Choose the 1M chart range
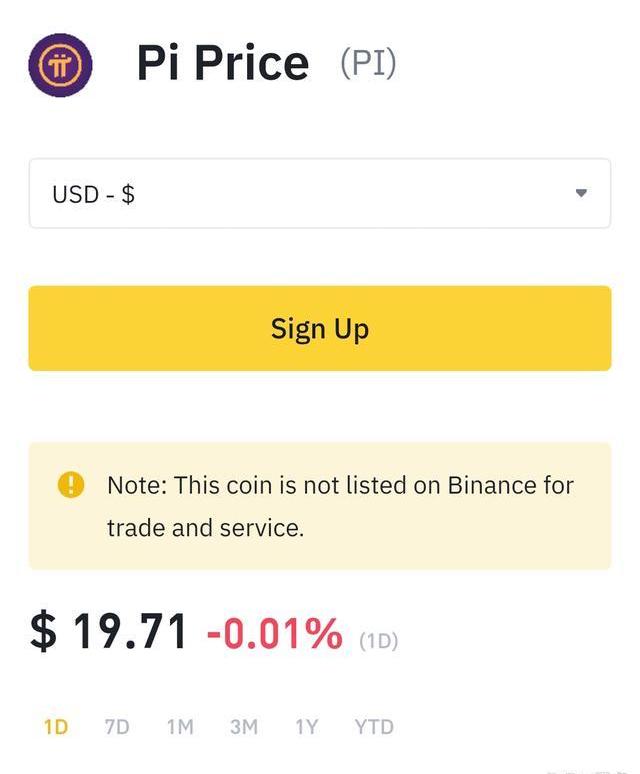 (x=180, y=727)
